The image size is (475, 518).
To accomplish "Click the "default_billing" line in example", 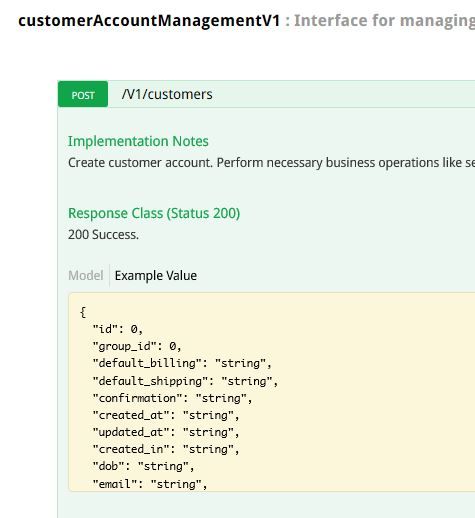I will click(x=182, y=363).
